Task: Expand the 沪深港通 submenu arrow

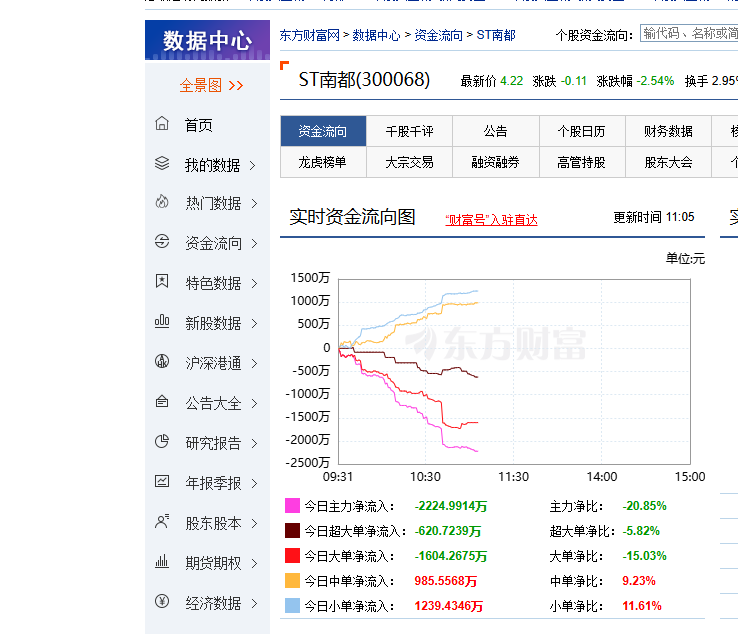Action: pos(254,363)
